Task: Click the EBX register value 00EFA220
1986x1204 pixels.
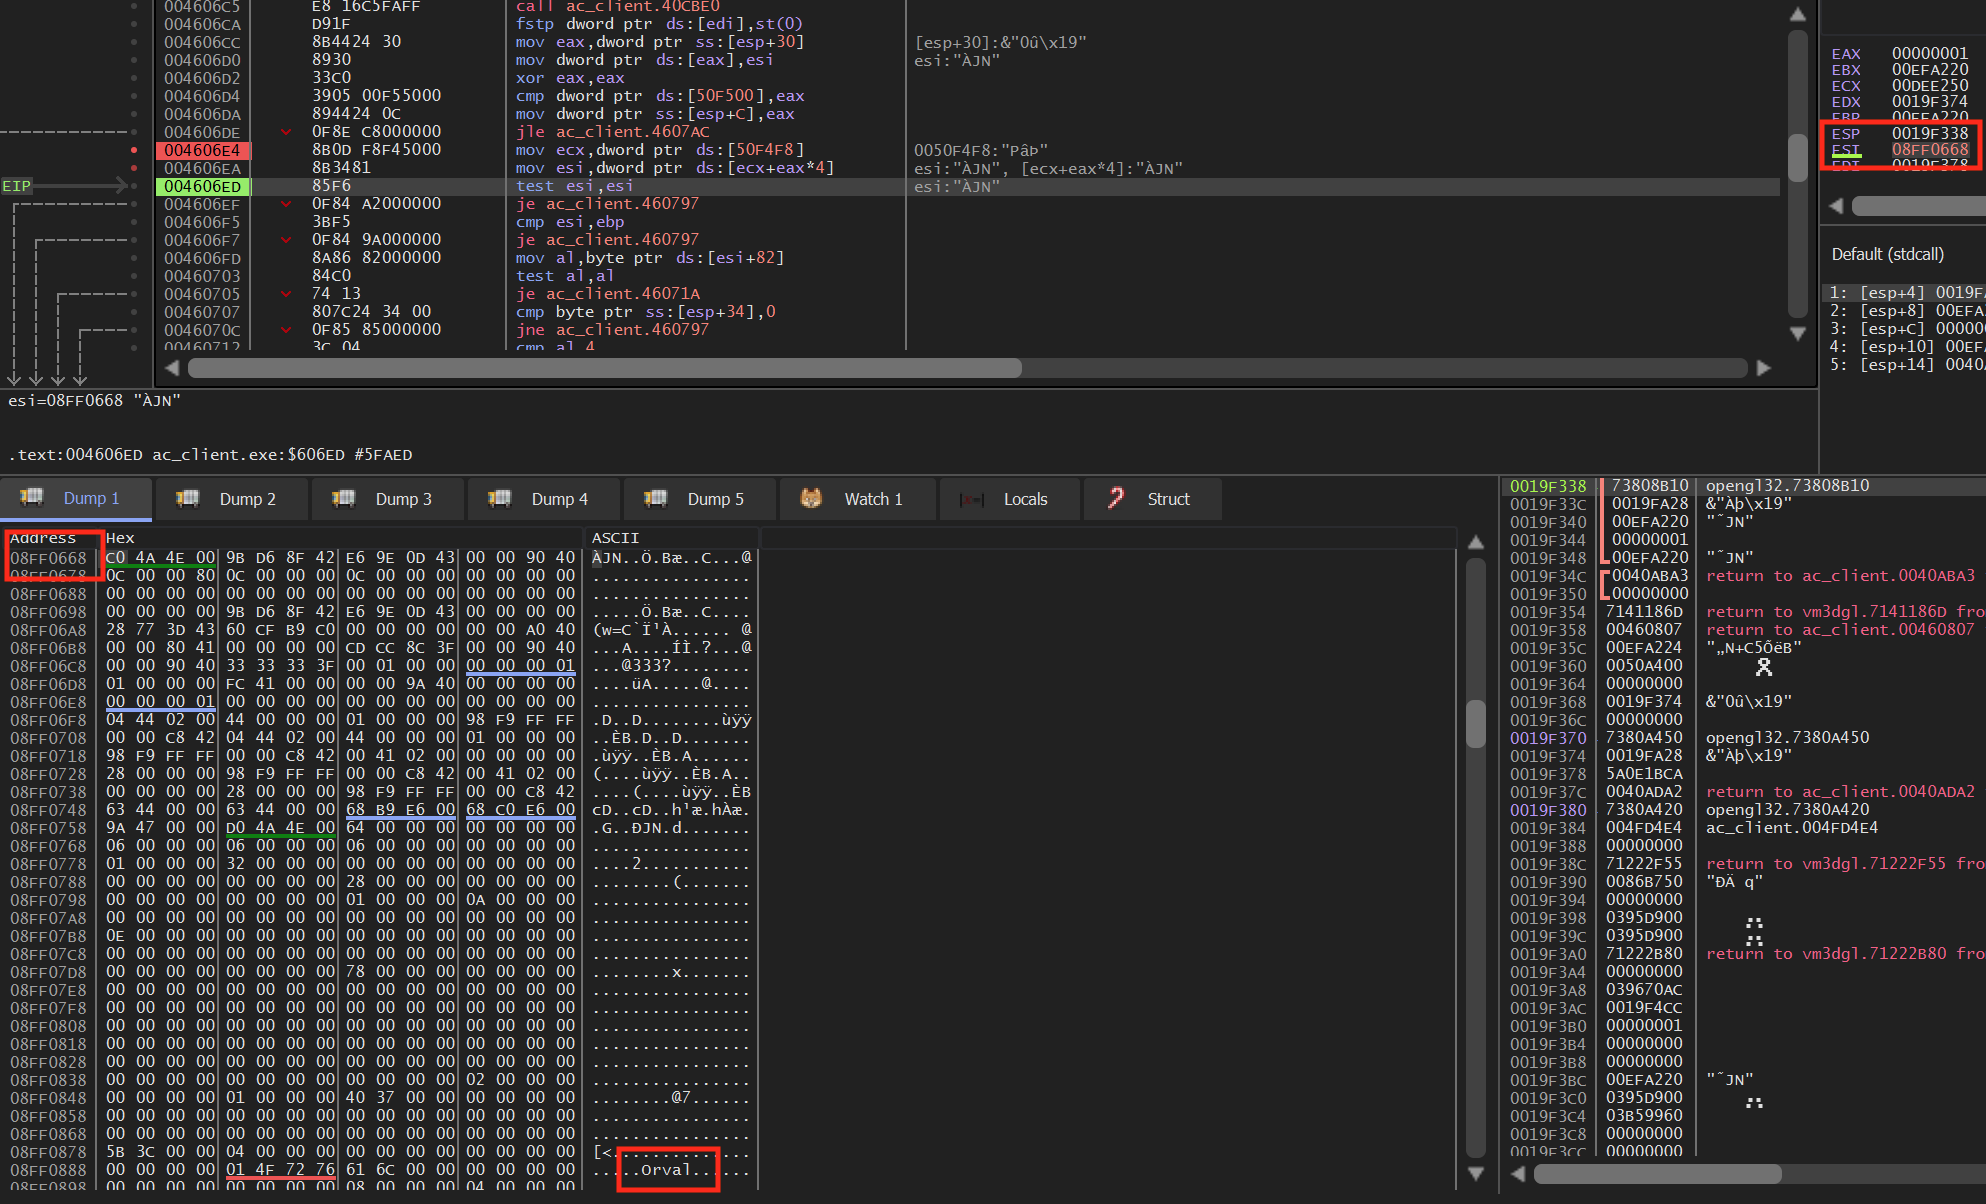Action: tap(1929, 69)
